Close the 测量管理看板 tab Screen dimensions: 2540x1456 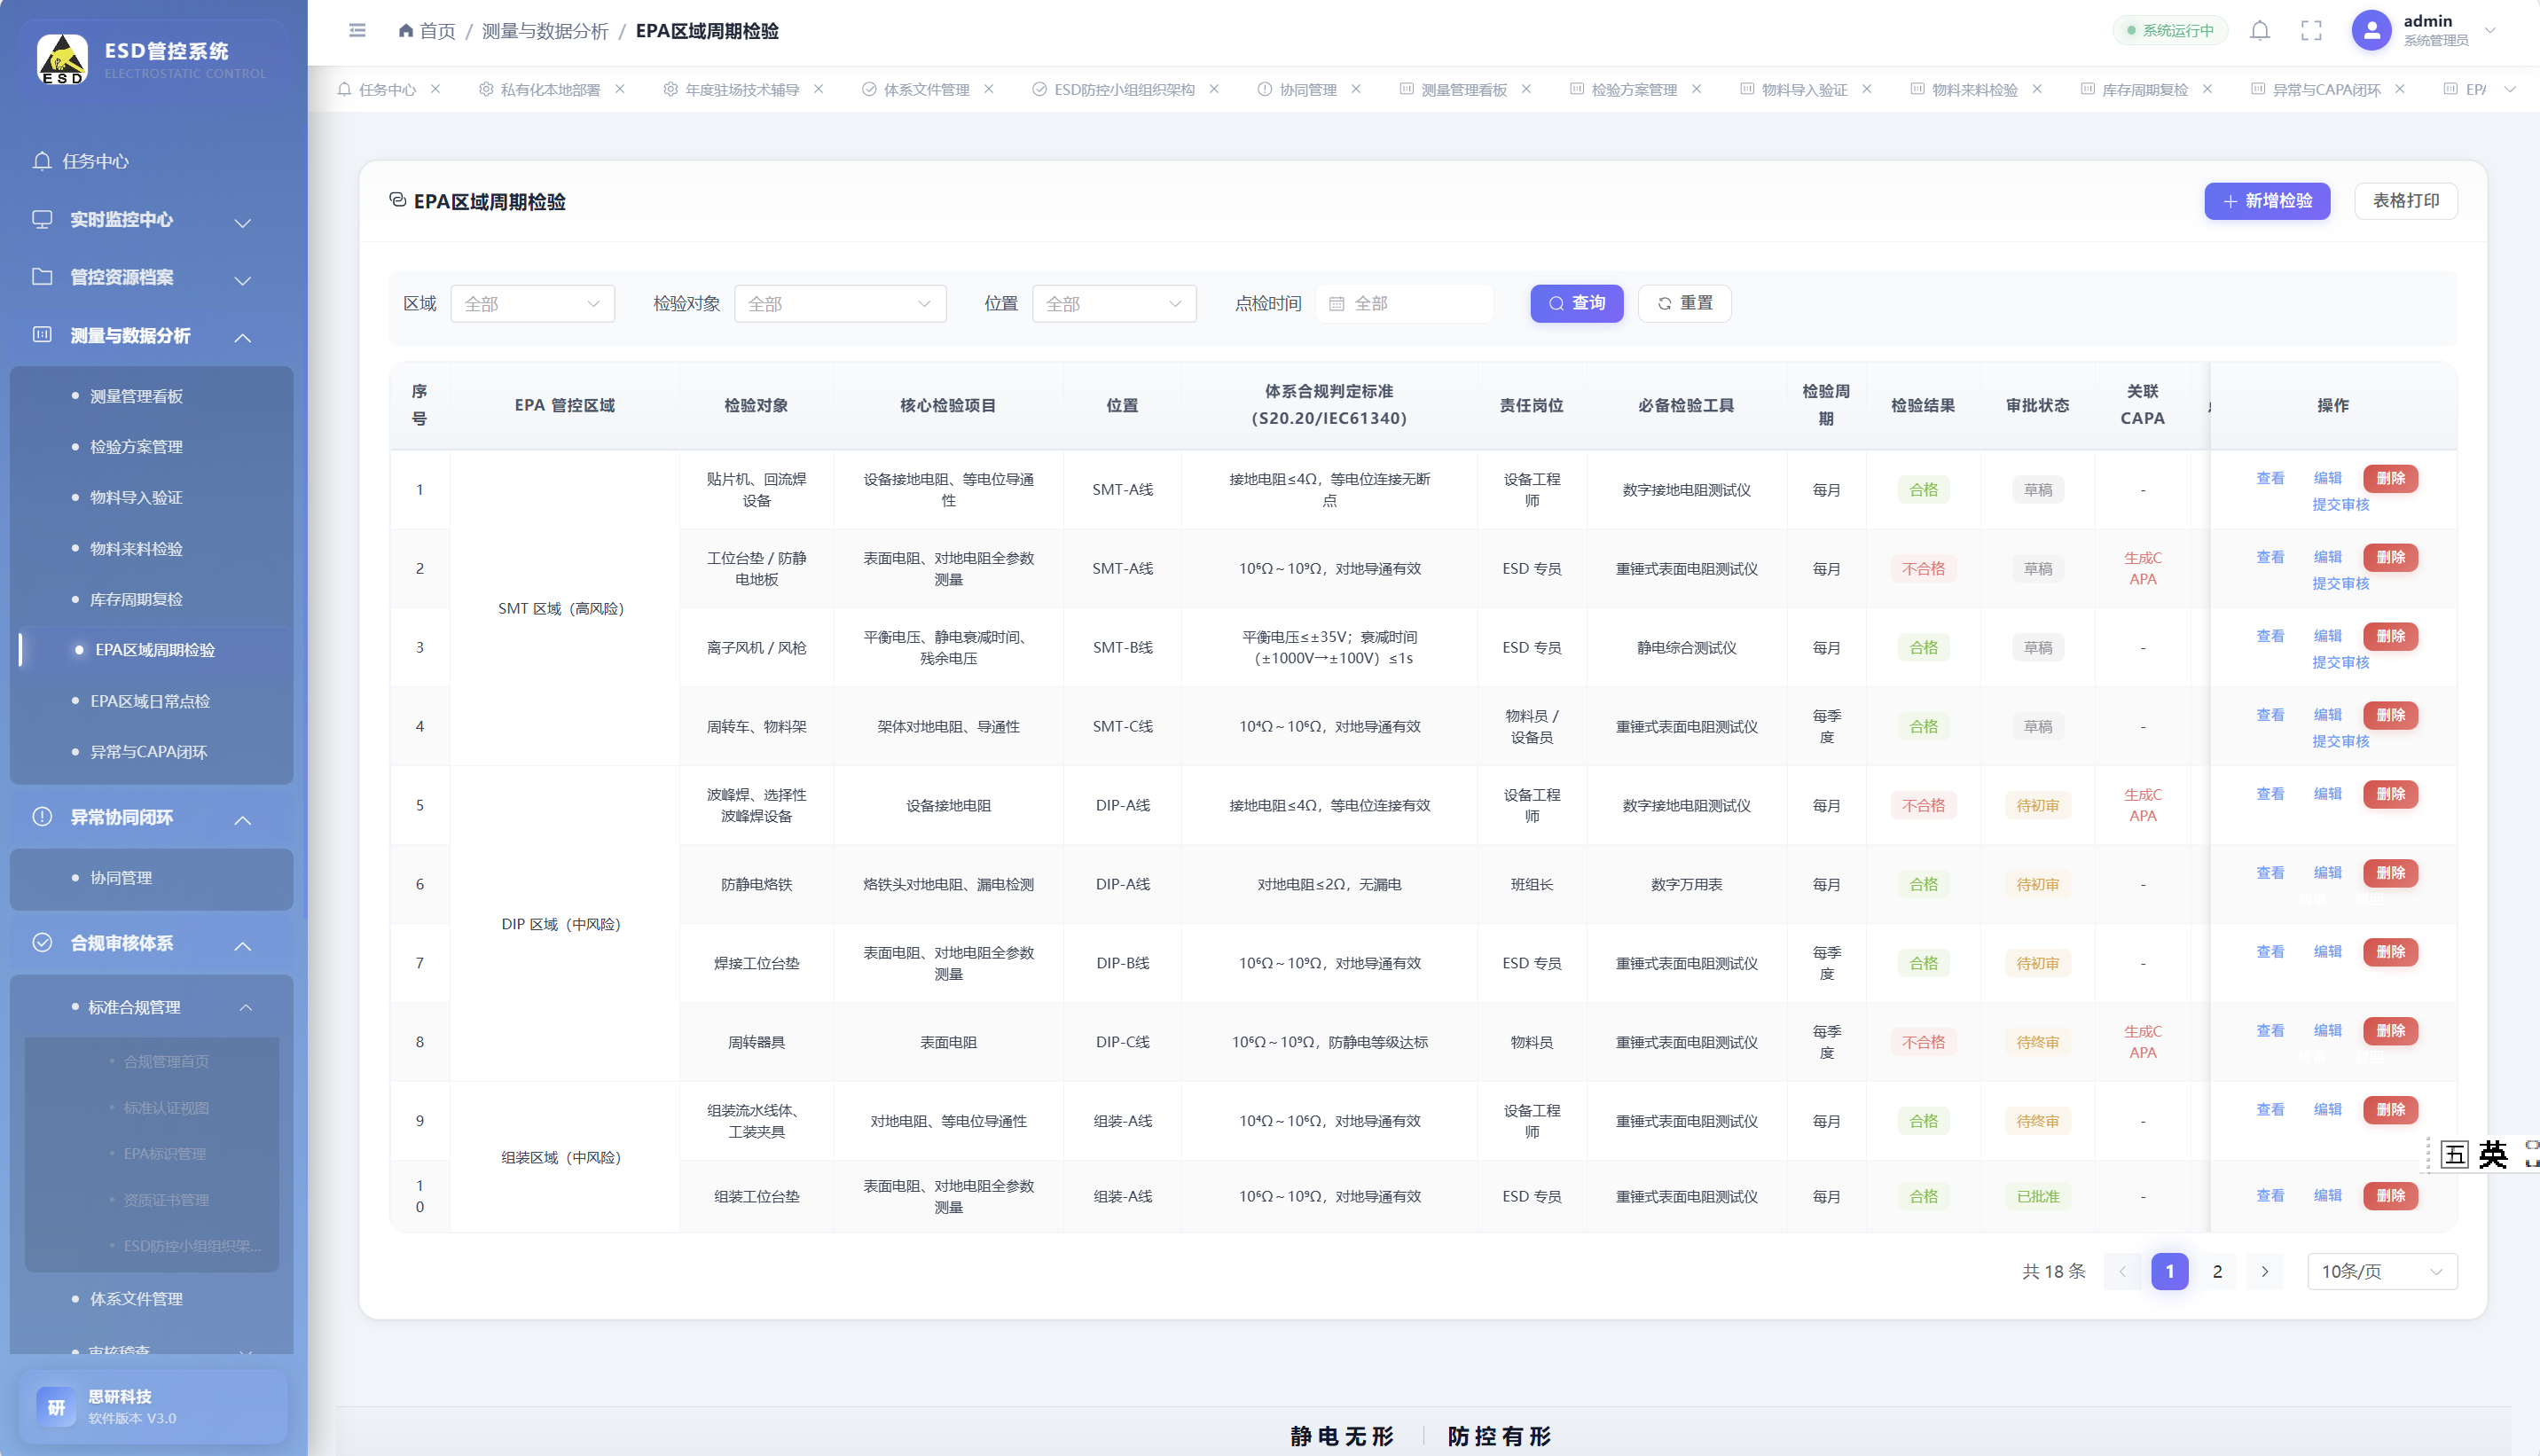click(x=1526, y=89)
